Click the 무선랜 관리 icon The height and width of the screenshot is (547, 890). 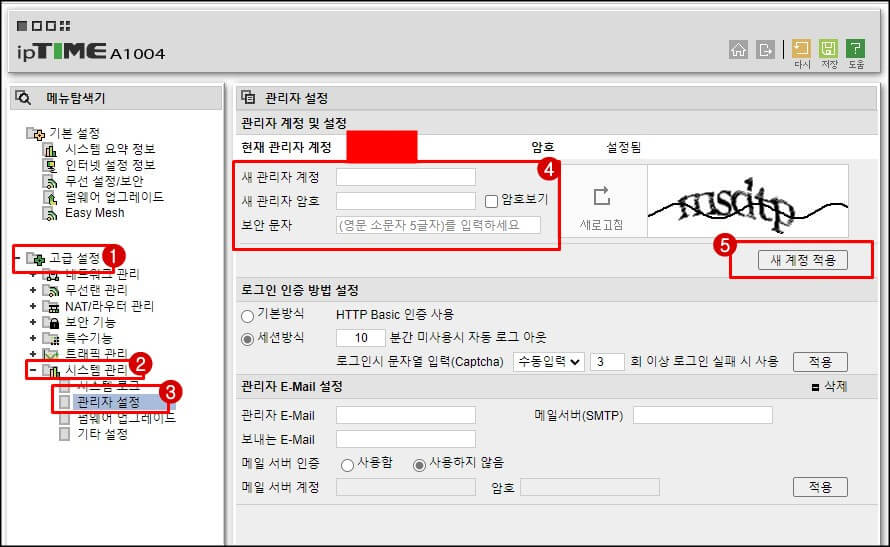(x=51, y=291)
